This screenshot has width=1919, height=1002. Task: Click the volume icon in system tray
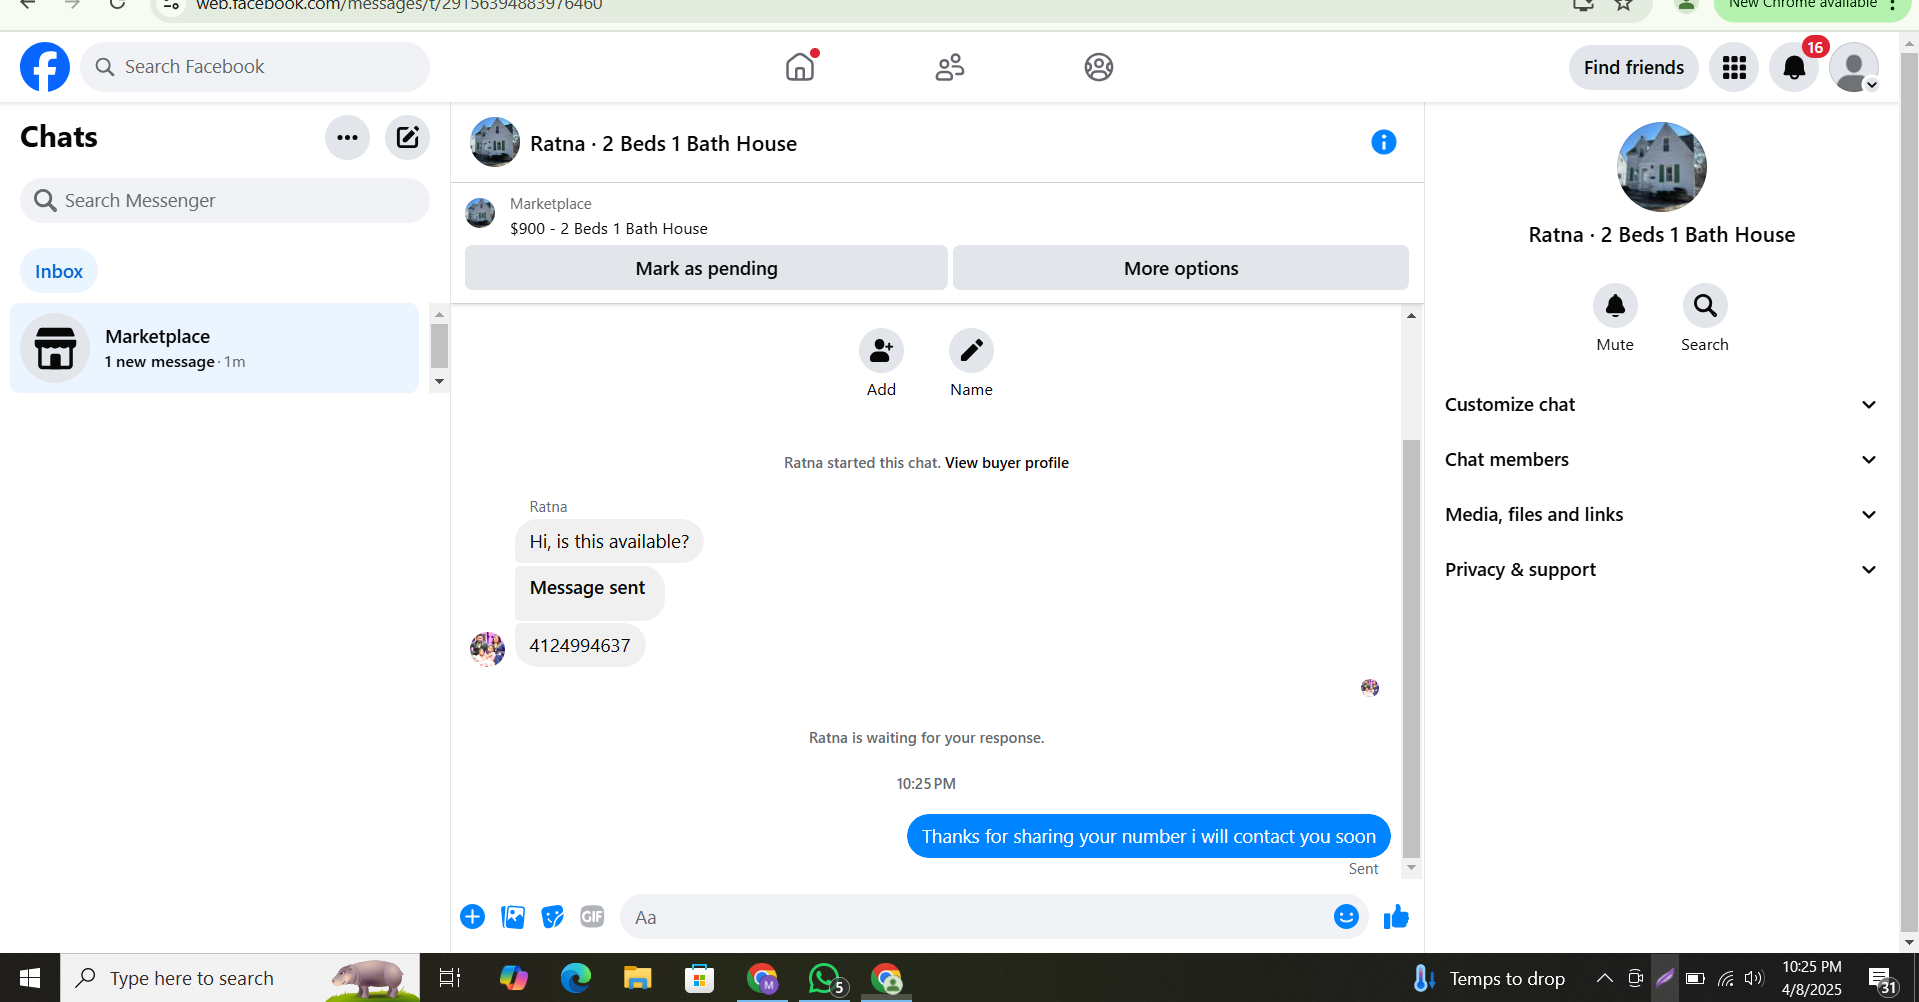click(1754, 978)
